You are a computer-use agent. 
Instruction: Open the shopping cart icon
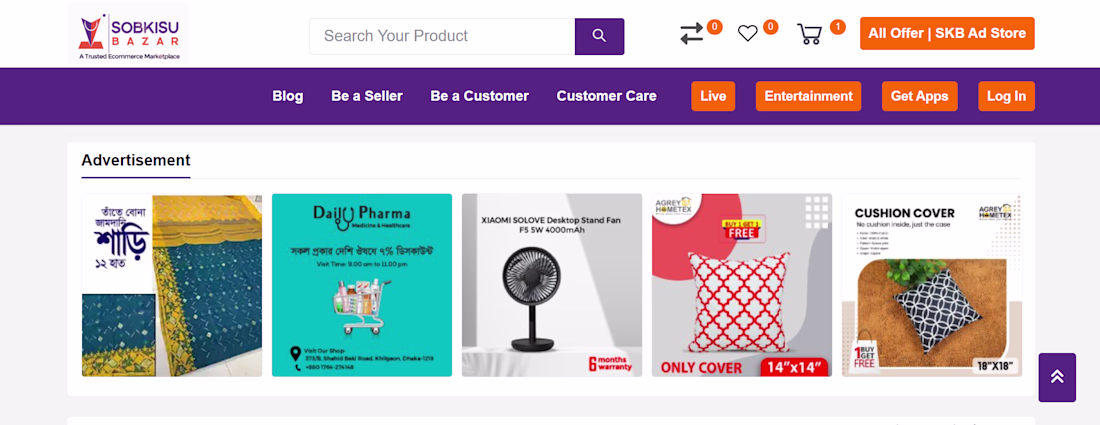tap(809, 34)
